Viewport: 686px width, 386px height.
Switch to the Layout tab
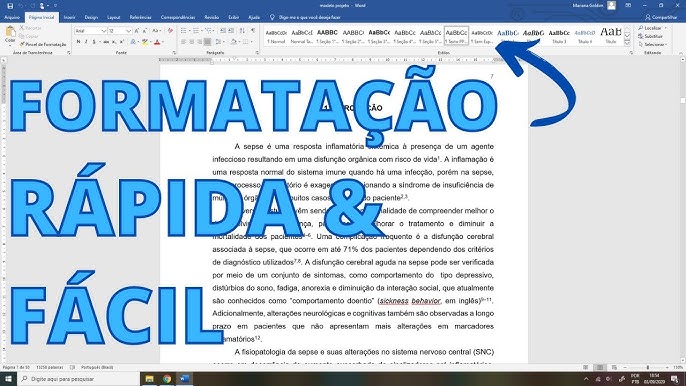pos(113,17)
